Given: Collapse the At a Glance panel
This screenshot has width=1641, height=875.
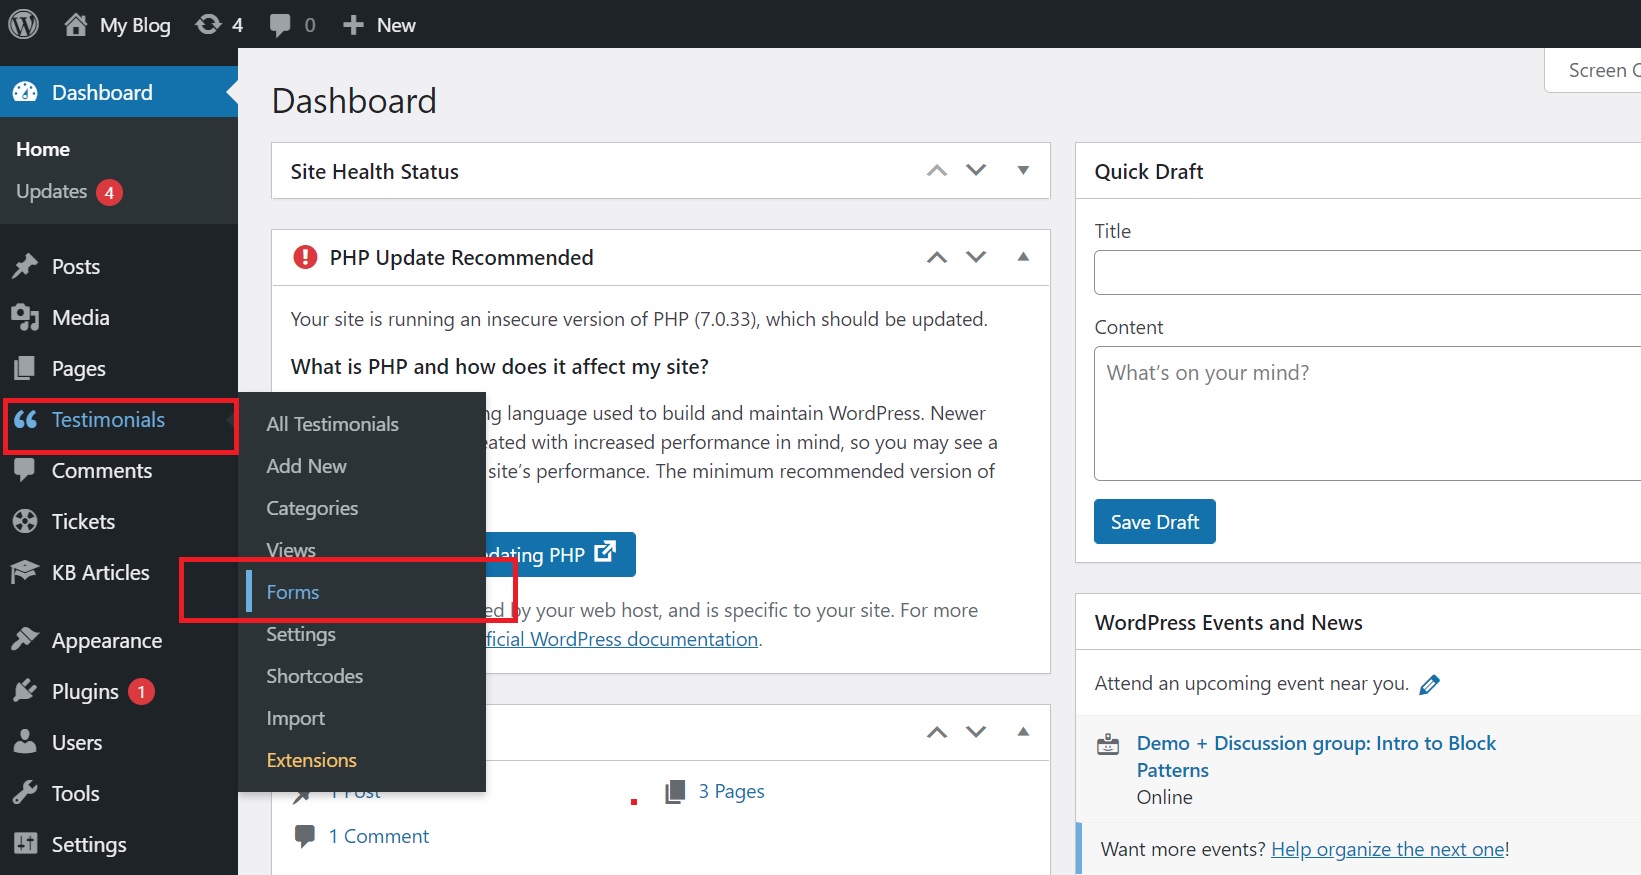Looking at the screenshot, I should click(1023, 732).
